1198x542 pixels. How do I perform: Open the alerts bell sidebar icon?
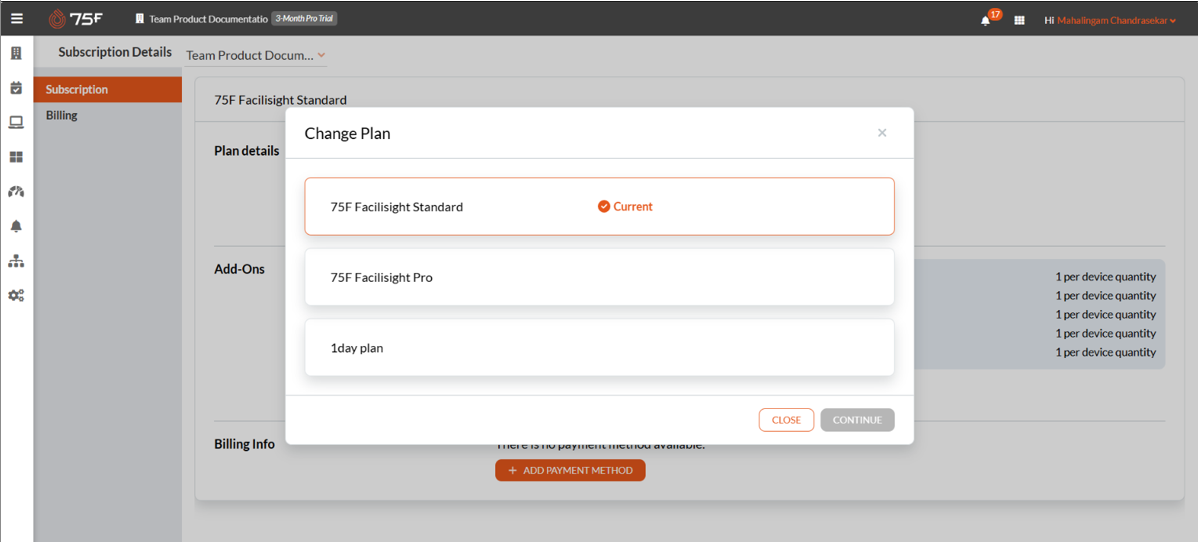click(16, 226)
